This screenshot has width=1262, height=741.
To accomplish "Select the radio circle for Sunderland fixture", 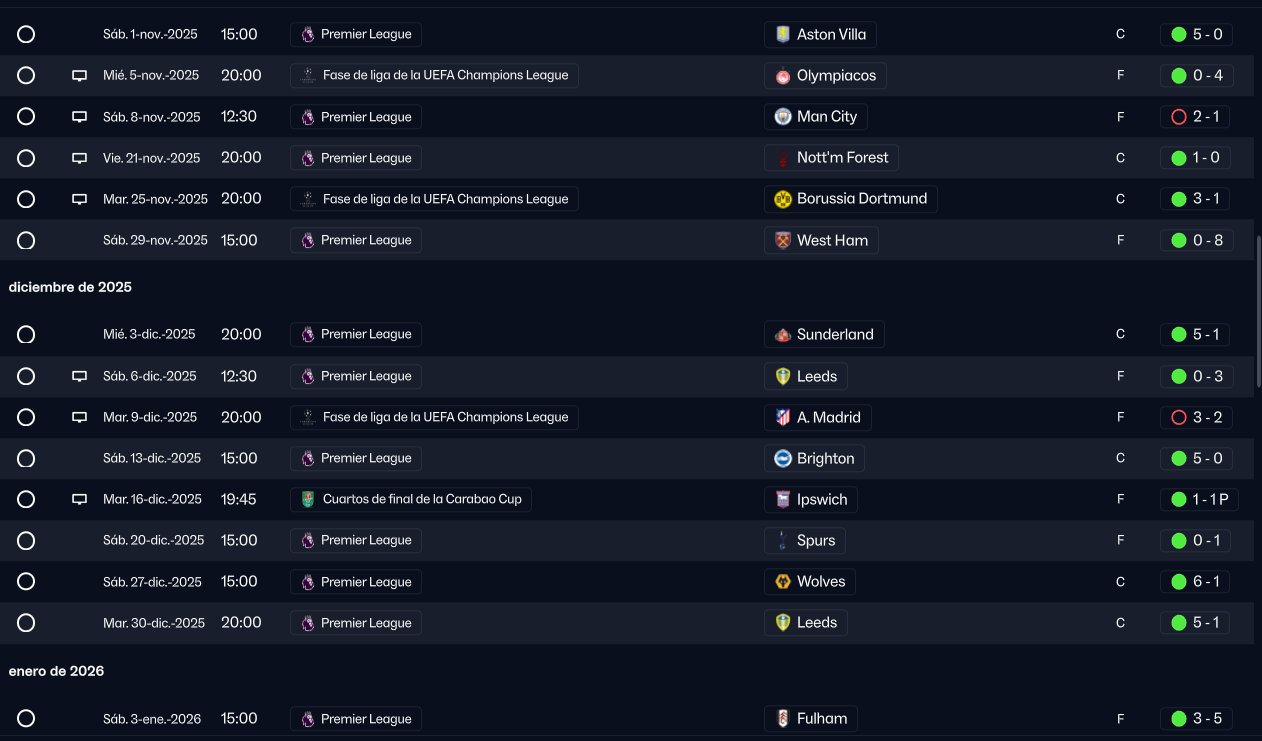I will click(x=26, y=335).
